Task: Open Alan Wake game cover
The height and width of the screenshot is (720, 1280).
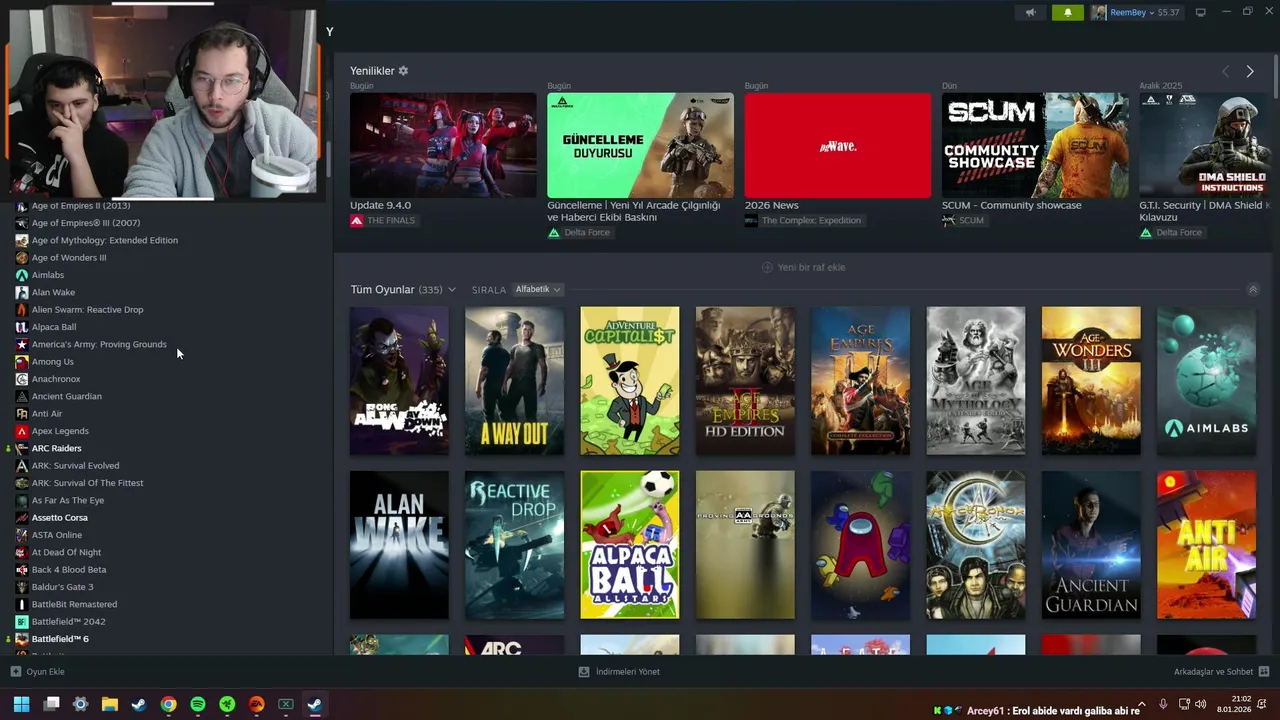Action: click(399, 545)
